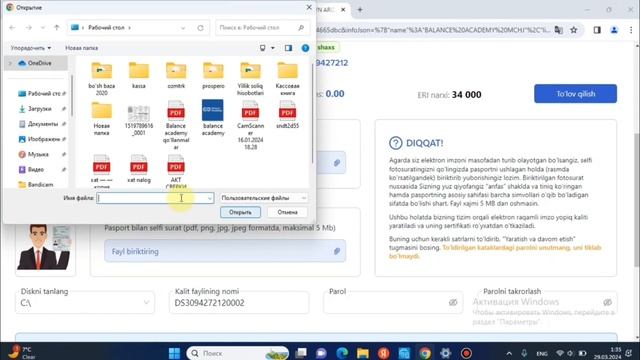Select Balance academy qo'llanmalar PDF

pyautogui.click(x=176, y=126)
